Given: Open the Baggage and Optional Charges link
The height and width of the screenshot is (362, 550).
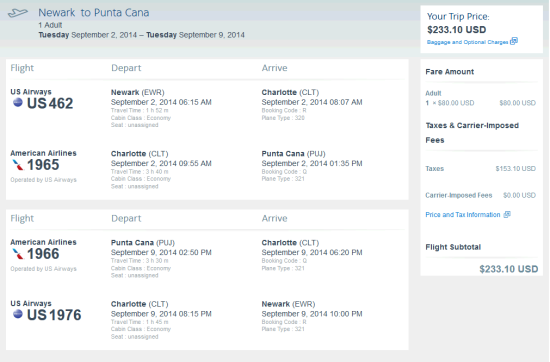Looking at the screenshot, I should (x=467, y=42).
